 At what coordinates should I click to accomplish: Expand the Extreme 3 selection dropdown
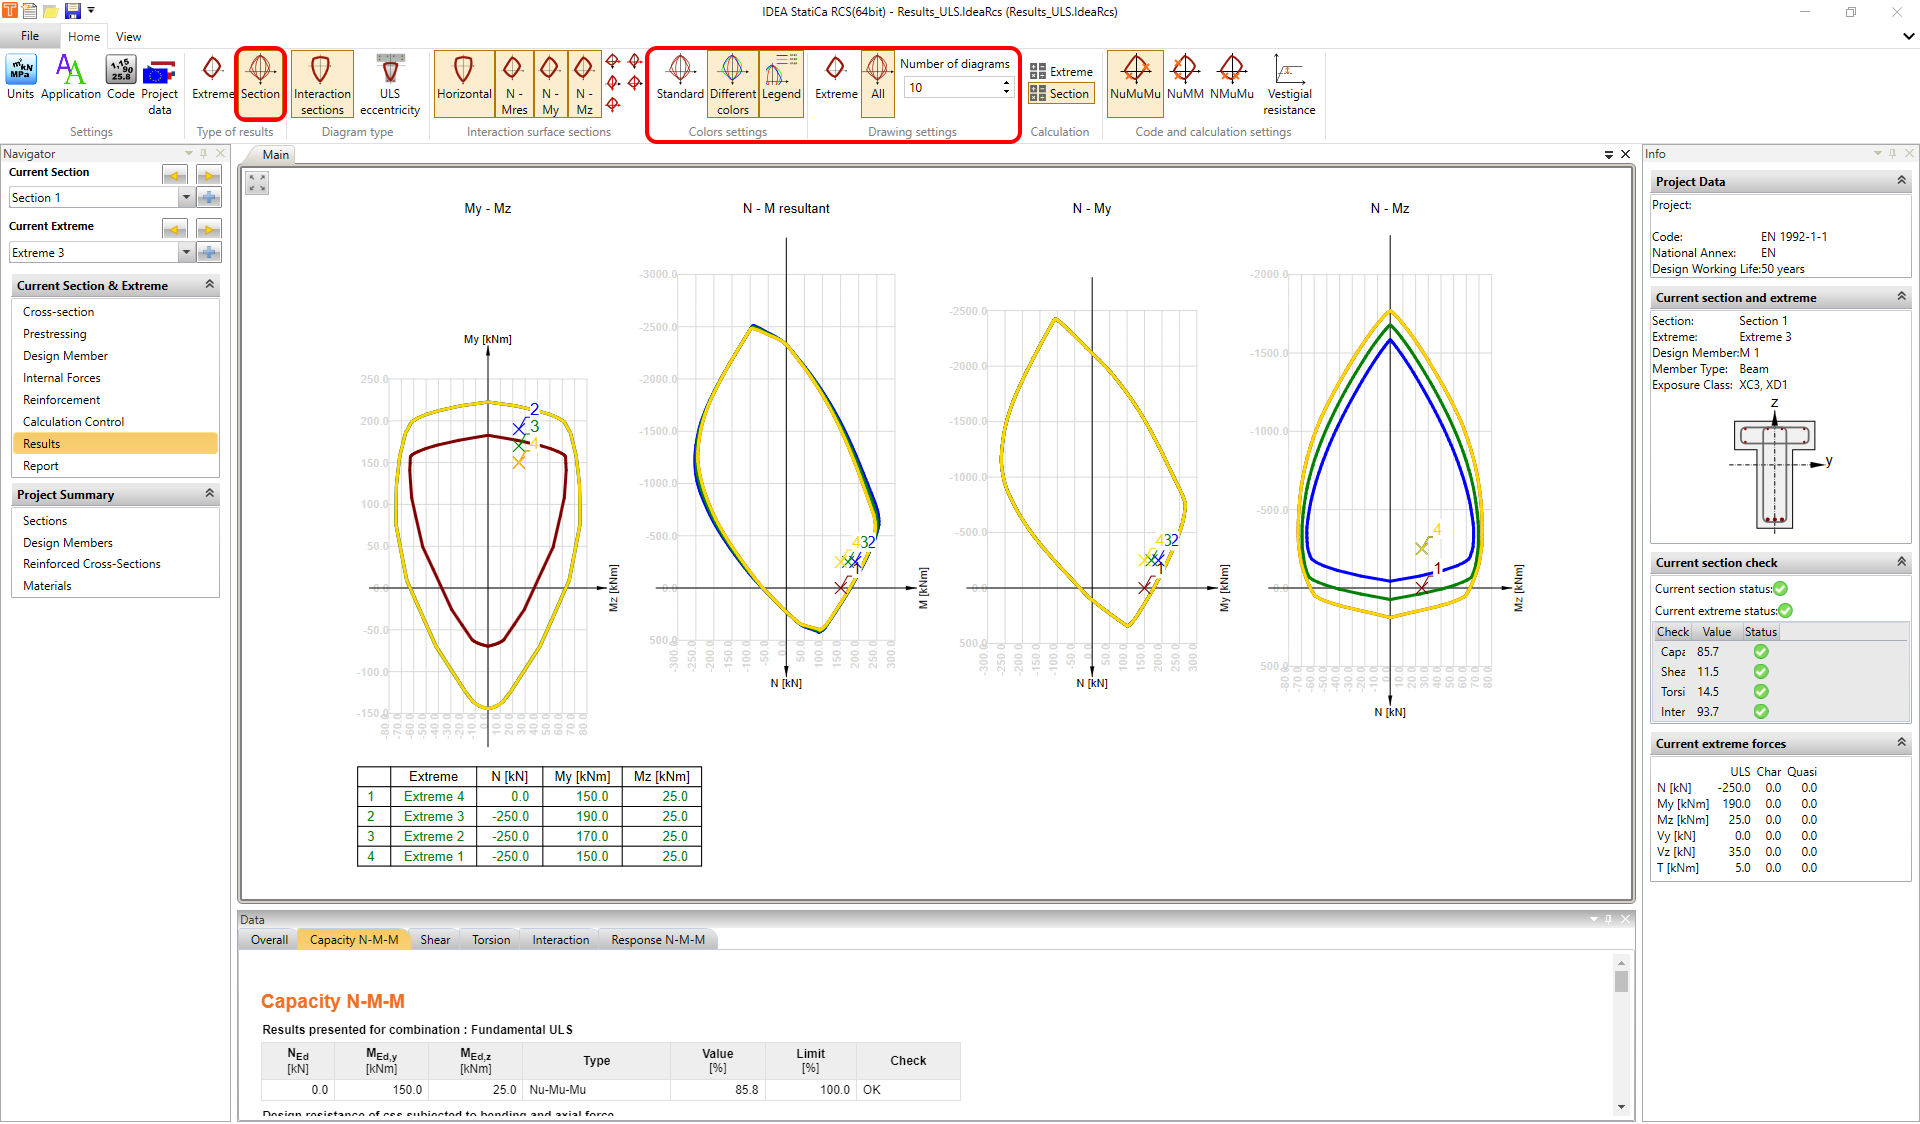(x=186, y=252)
